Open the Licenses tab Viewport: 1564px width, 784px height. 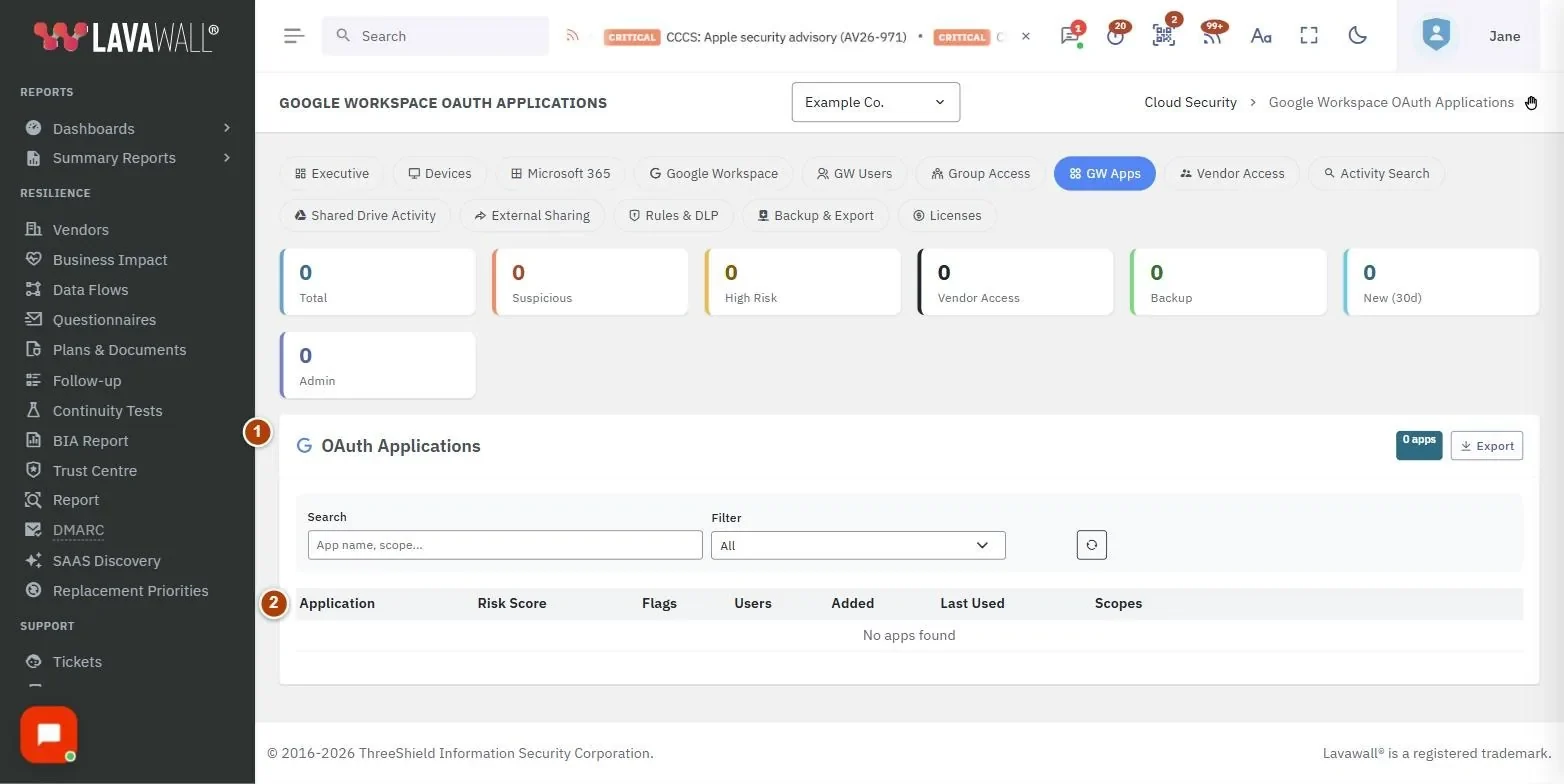tap(947, 215)
